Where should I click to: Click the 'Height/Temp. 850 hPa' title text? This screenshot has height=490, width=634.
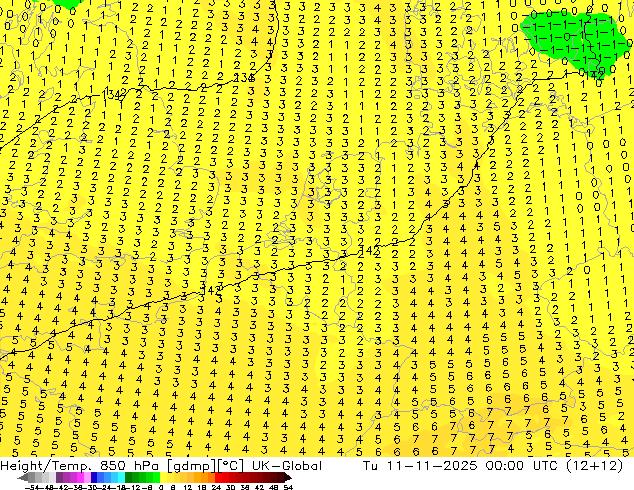click(x=79, y=466)
